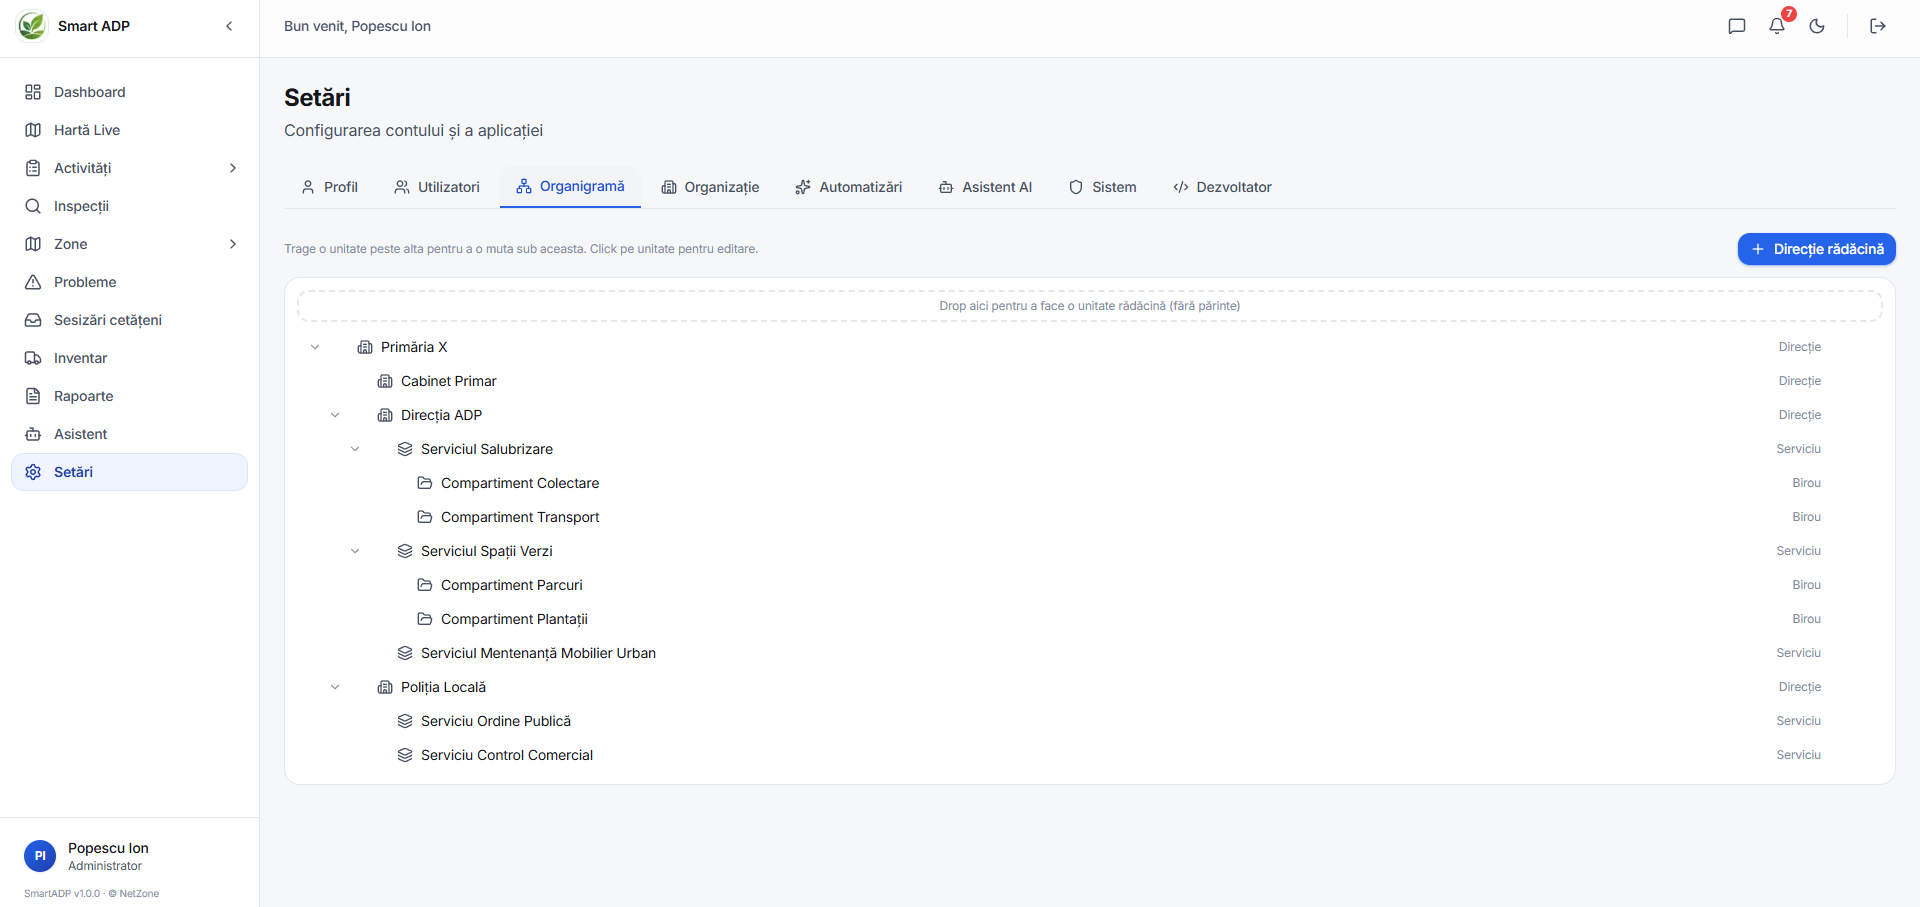Edit Serviciu Control Comercial unit name
This screenshot has width=1920, height=907.
pos(507,755)
